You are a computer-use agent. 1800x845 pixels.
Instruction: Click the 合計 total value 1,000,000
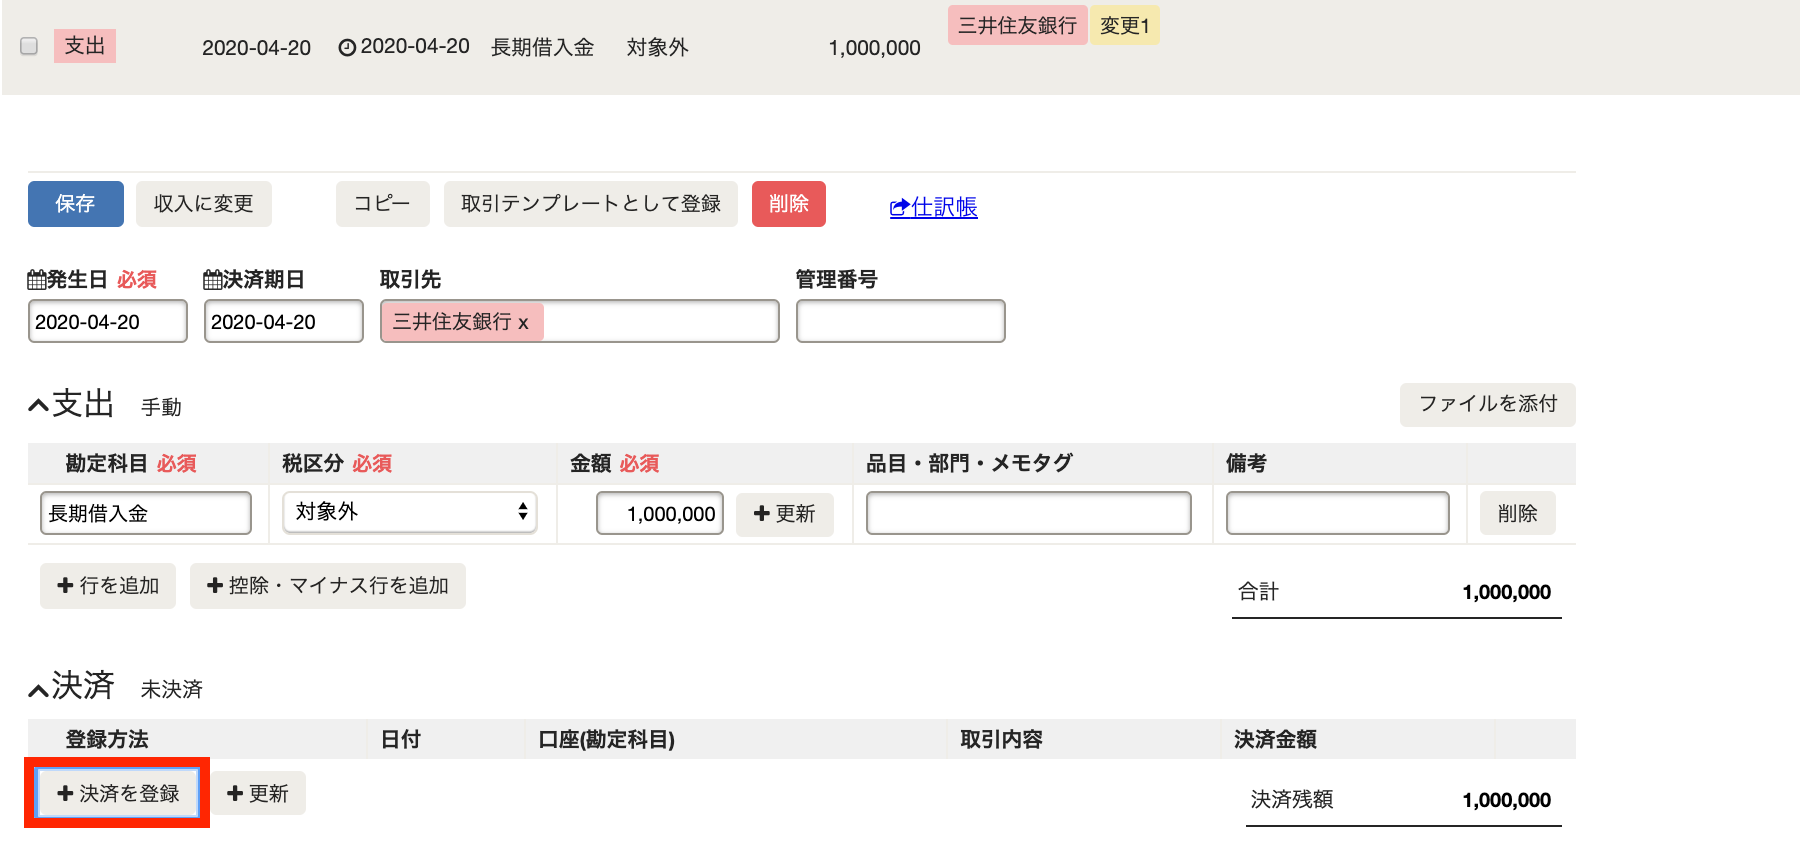pos(1506,592)
